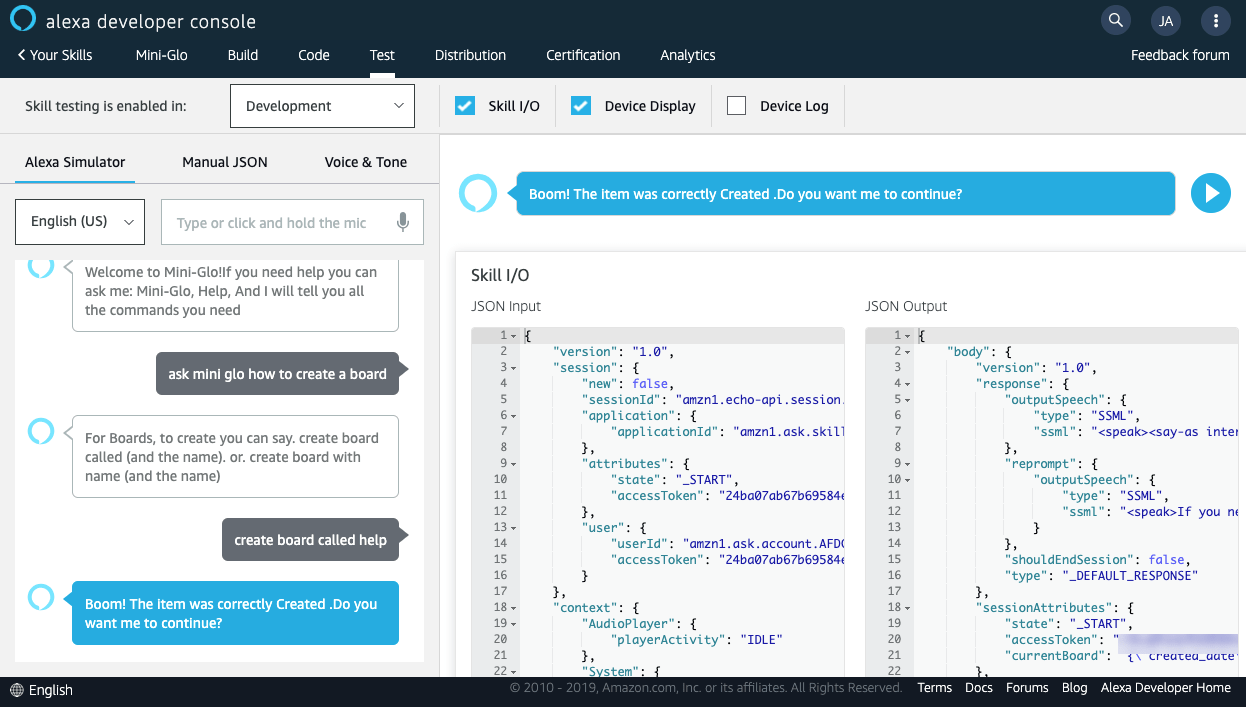The image size is (1246, 707).
Task: Open the Mini-Glo skill tab
Action: click(162, 55)
